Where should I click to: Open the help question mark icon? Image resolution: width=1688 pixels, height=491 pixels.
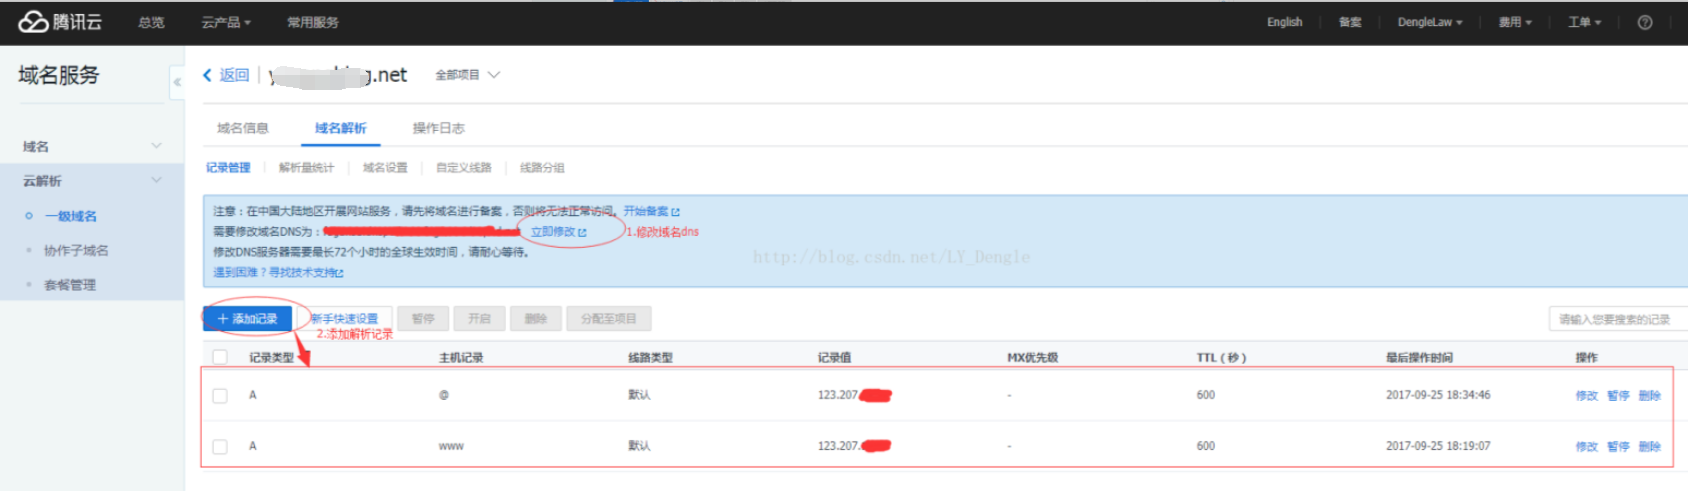pos(1645,22)
